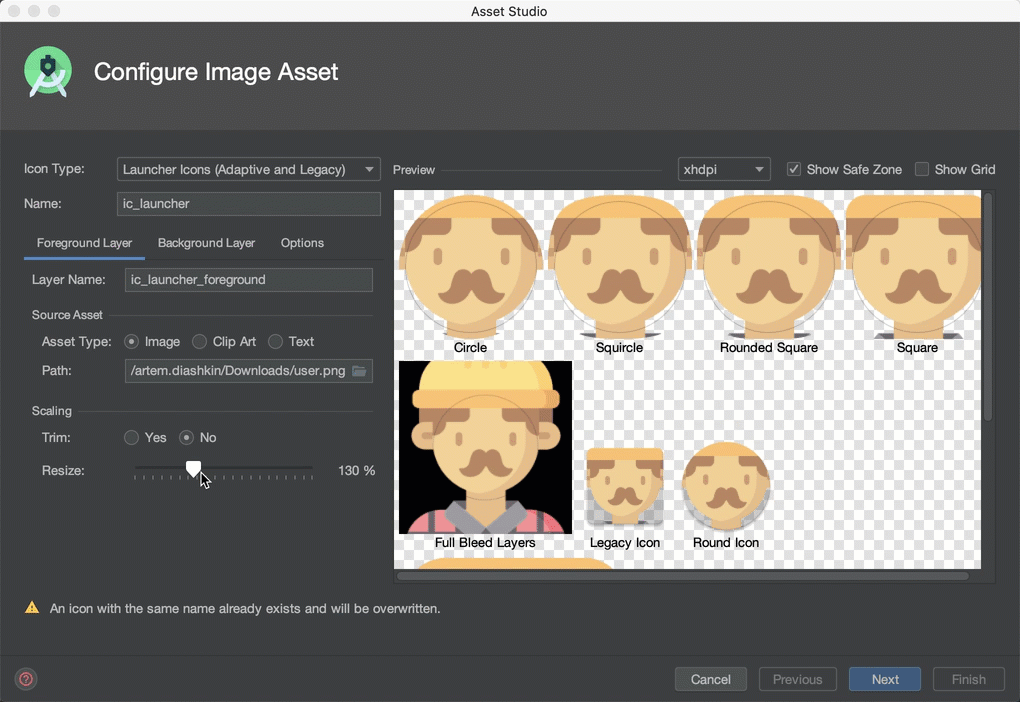Click the Layer Name input field
Viewport: 1020px width, 702px height.
click(248, 280)
